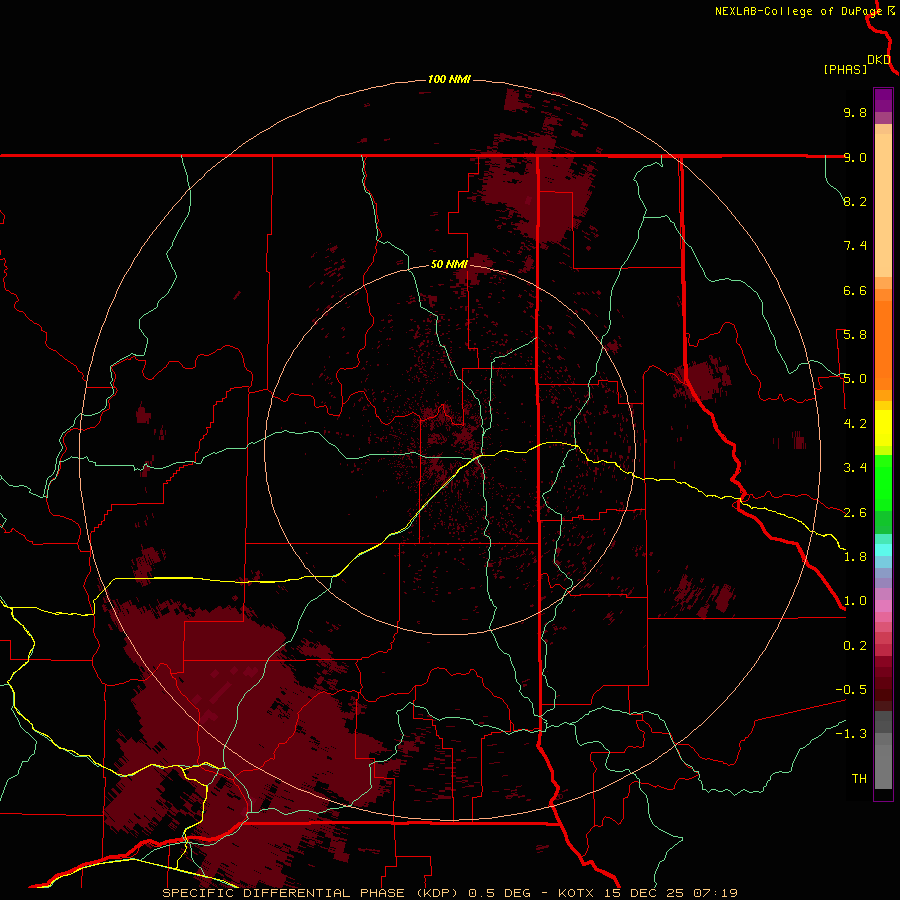Click the 9.0 value on the scale
The height and width of the screenshot is (900, 900).
(x=855, y=157)
